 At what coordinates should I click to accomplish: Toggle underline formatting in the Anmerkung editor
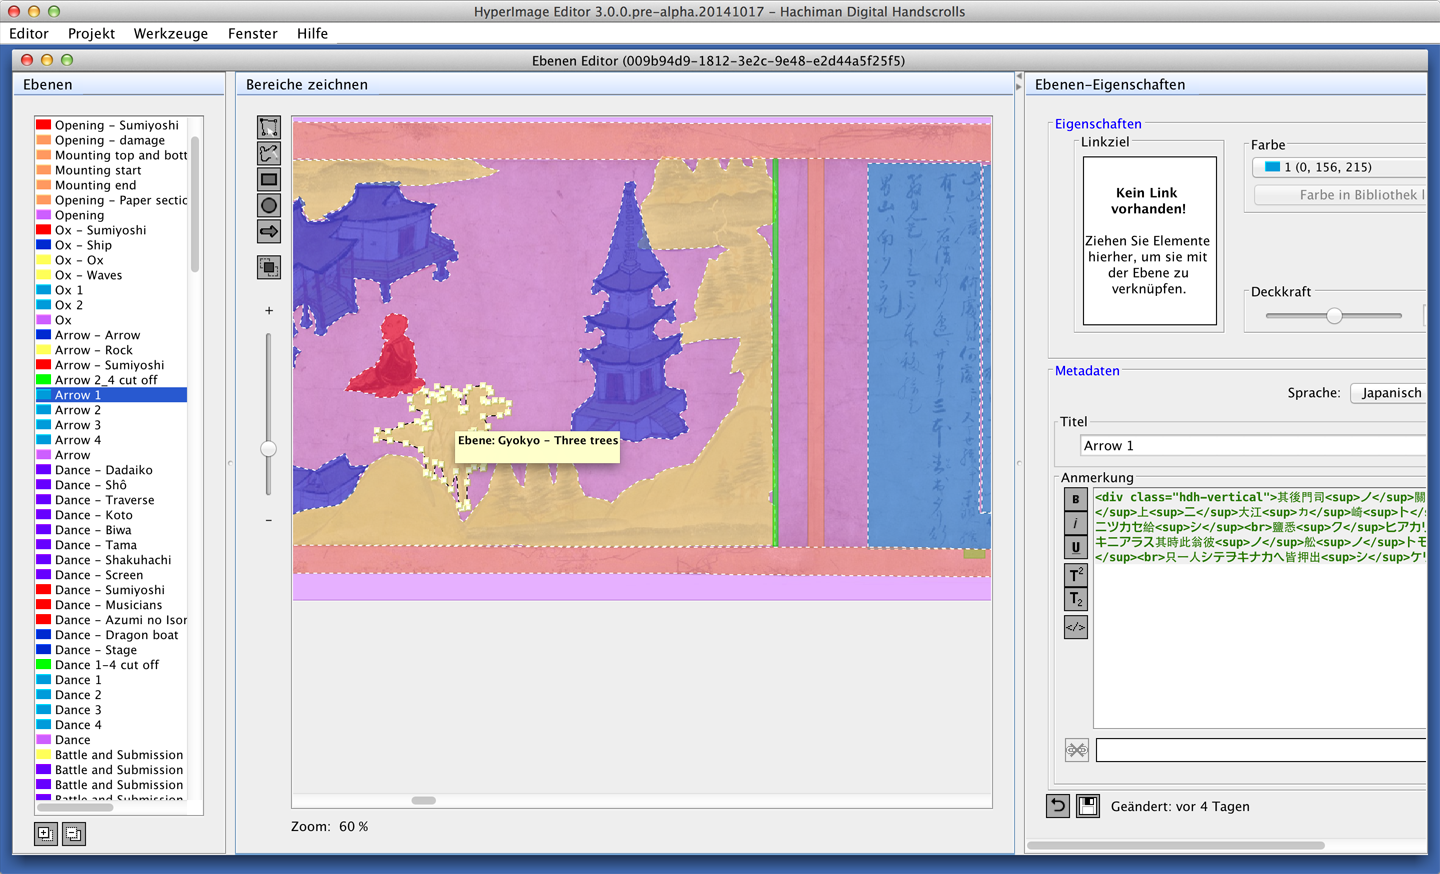[1076, 548]
